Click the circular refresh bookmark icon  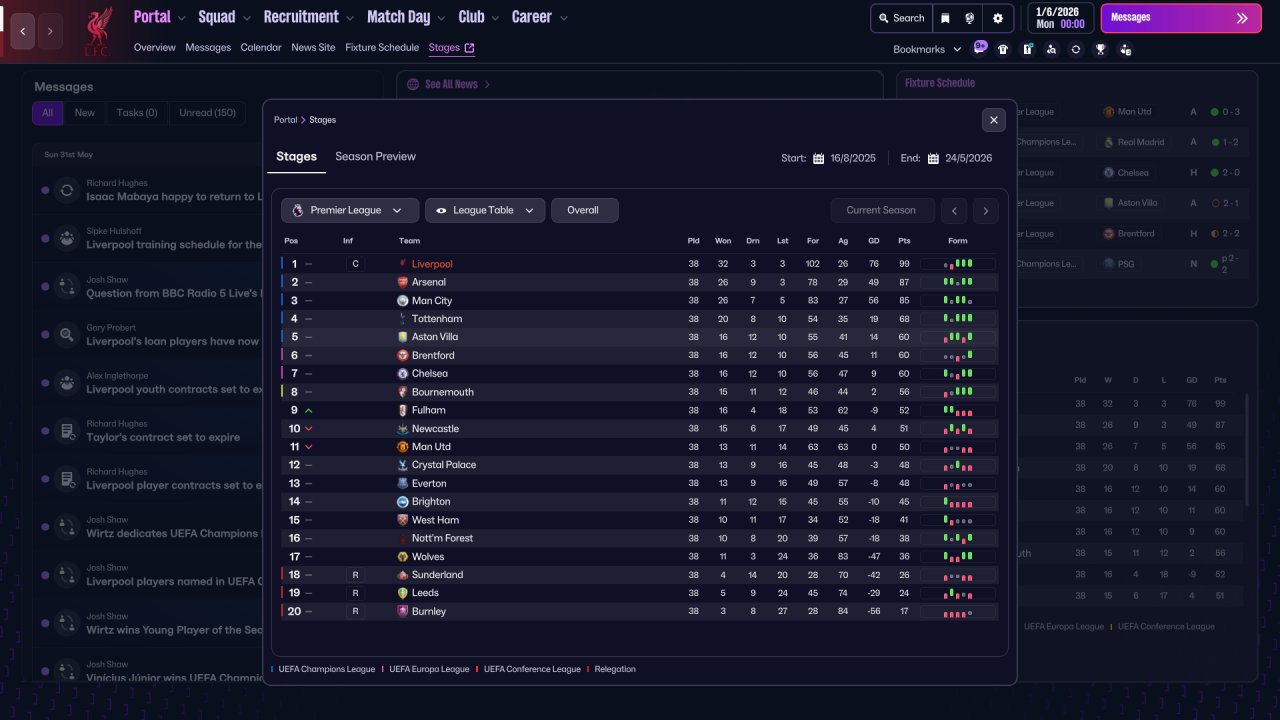(1076, 49)
